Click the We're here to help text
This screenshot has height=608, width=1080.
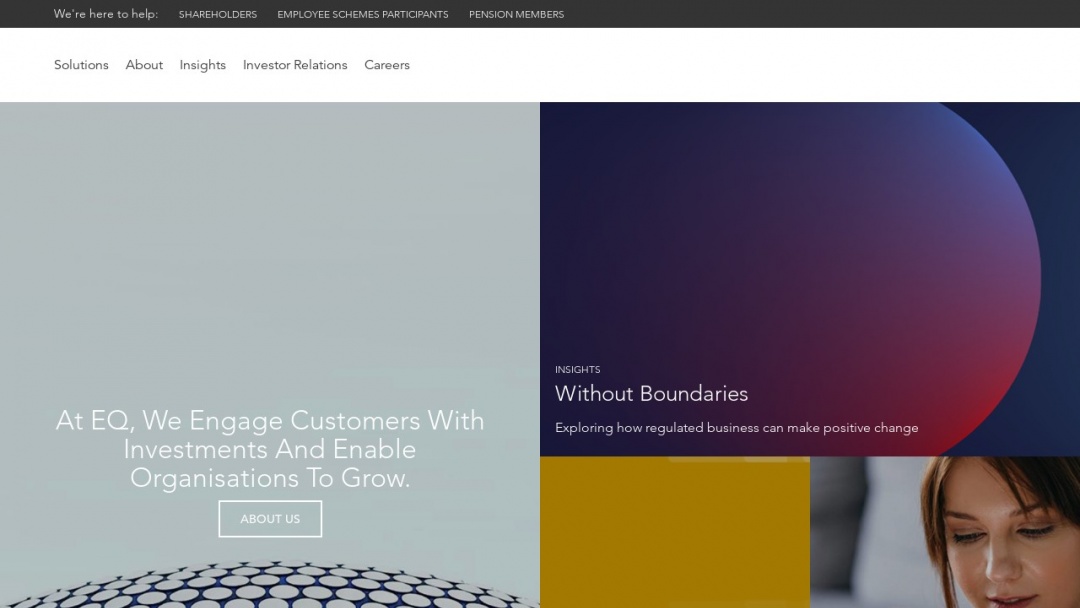[105, 14]
